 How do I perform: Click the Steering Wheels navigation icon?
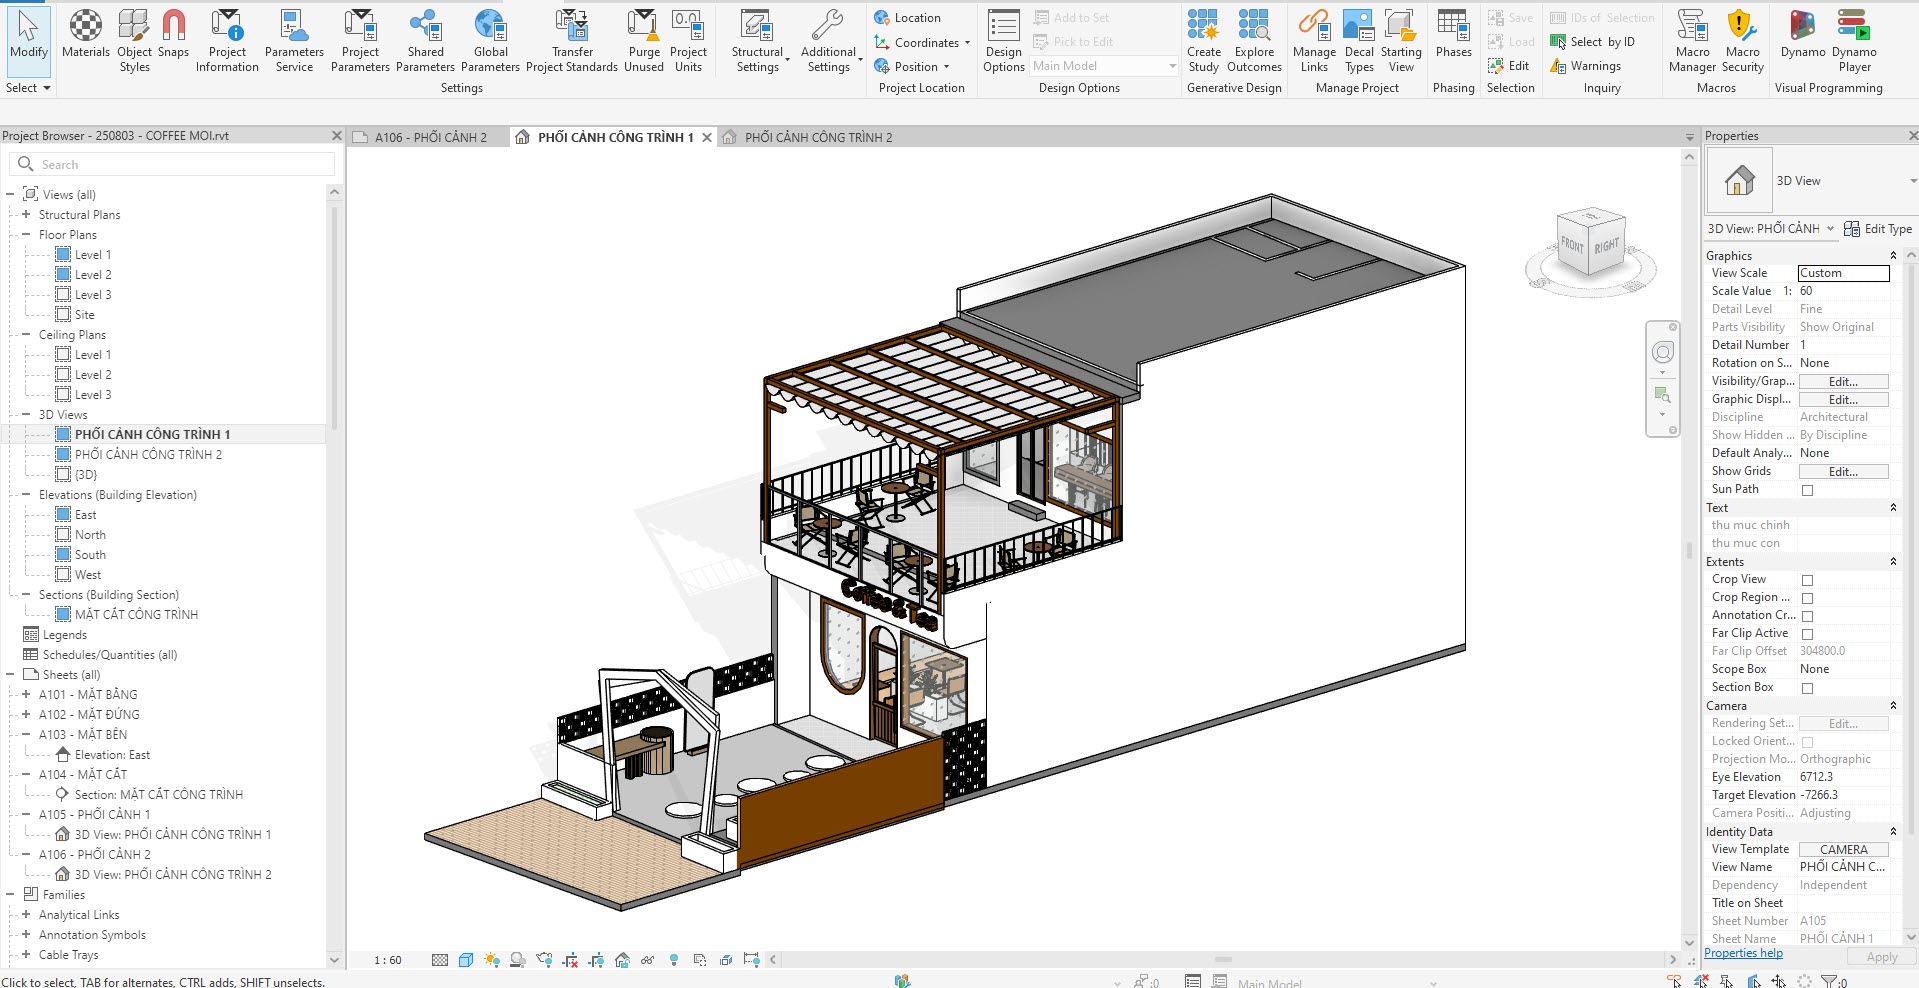1662,352
